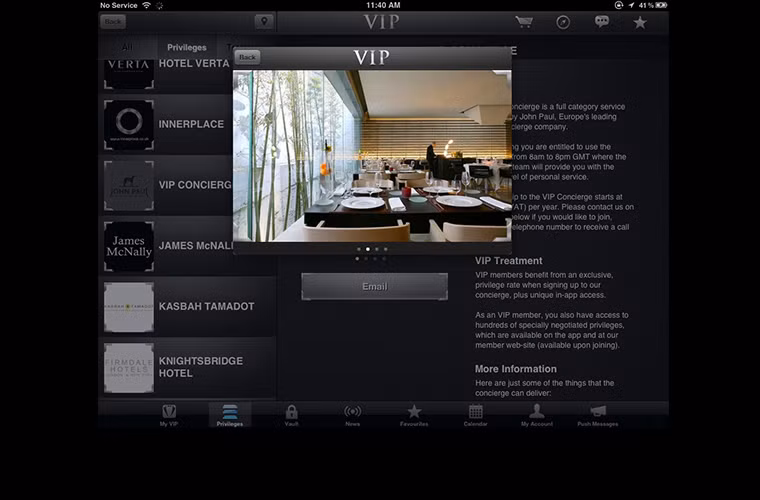Tap the compass icon in header
The height and width of the screenshot is (500, 760).
click(x=563, y=22)
